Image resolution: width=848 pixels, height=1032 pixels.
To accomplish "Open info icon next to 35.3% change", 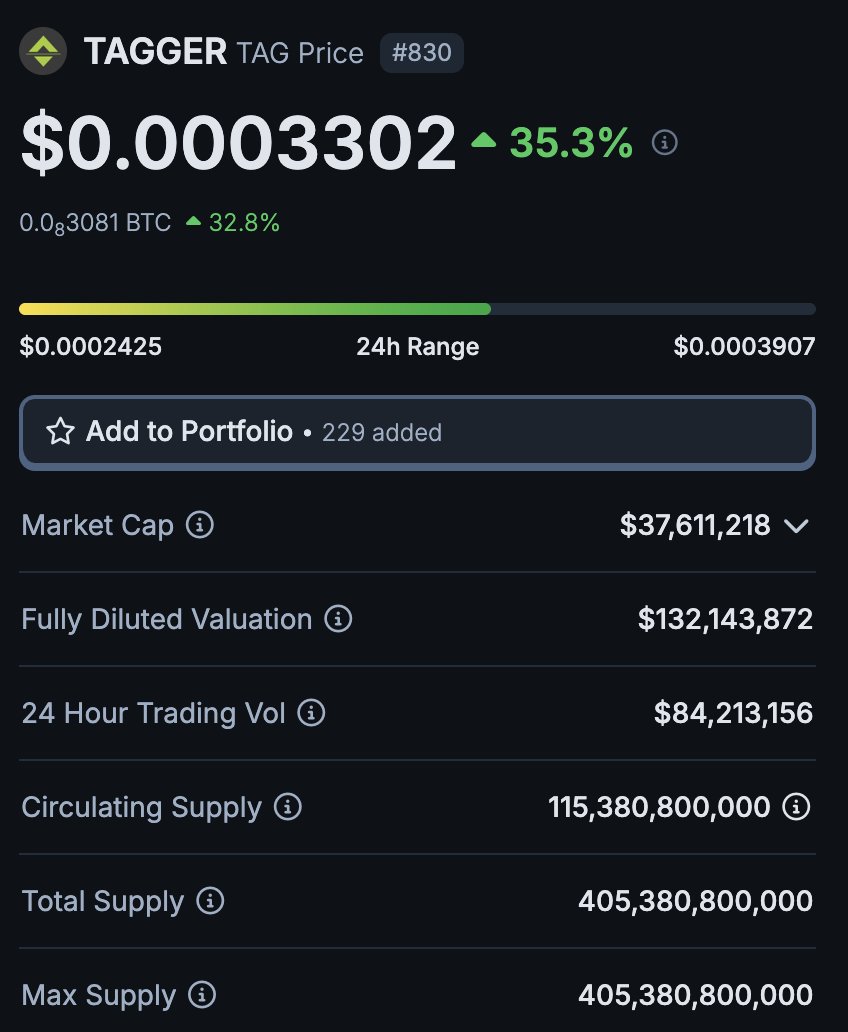I will 664,142.
